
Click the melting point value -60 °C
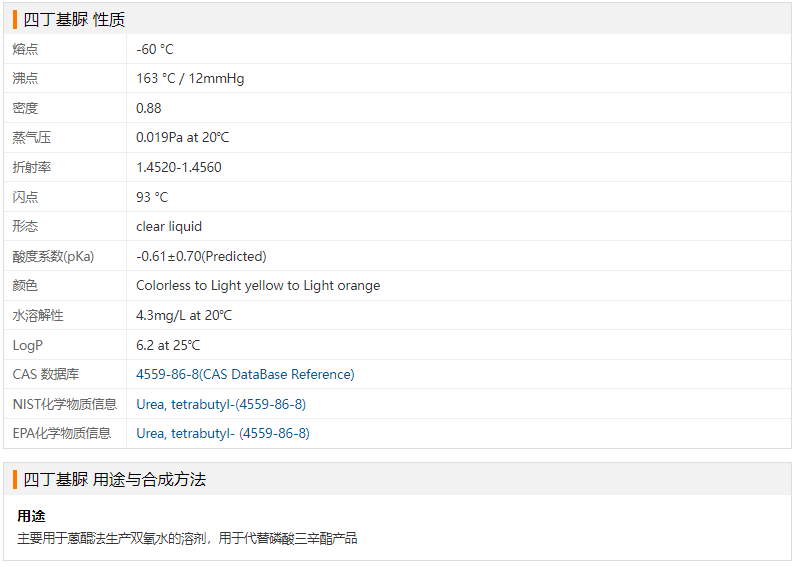click(155, 49)
